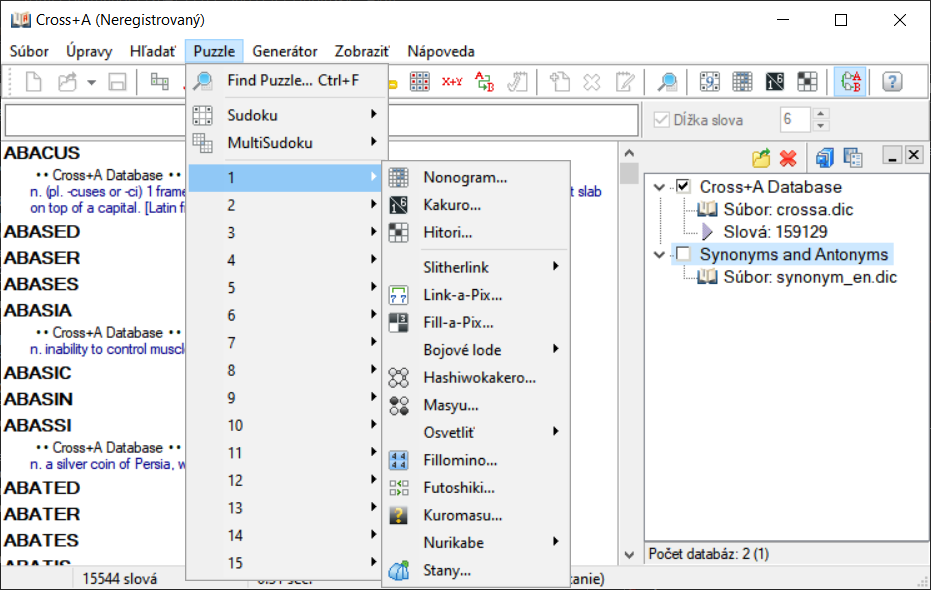This screenshot has width=931, height=590.
Task: Click the add database folder icon
Action: (x=761, y=158)
